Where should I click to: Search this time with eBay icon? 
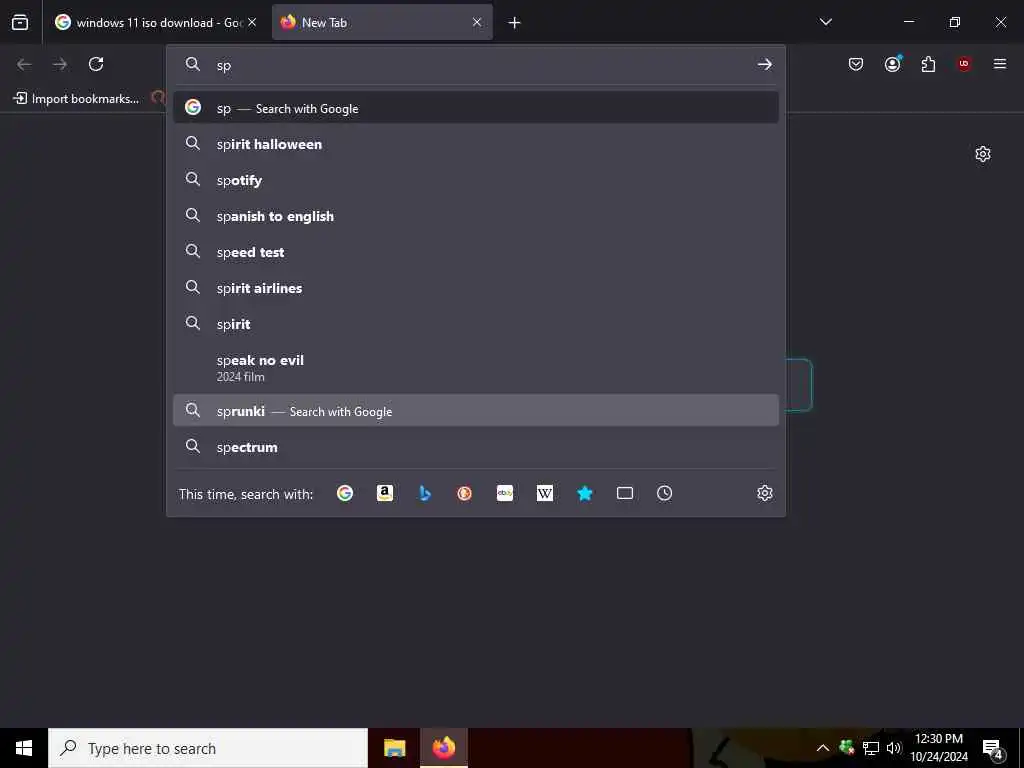[x=505, y=493]
